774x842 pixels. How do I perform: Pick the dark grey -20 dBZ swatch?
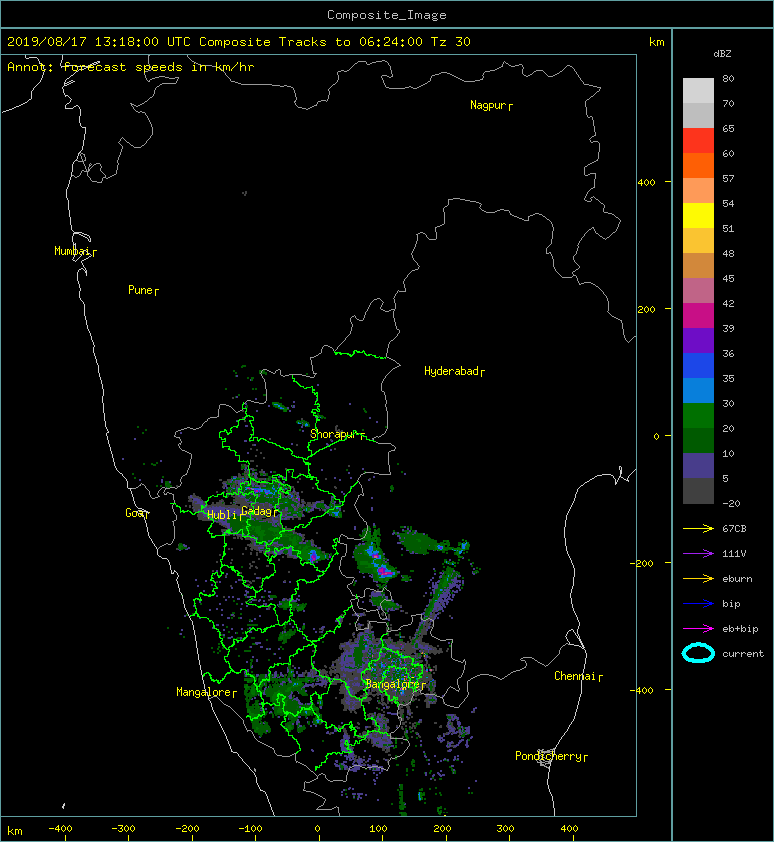tap(698, 491)
